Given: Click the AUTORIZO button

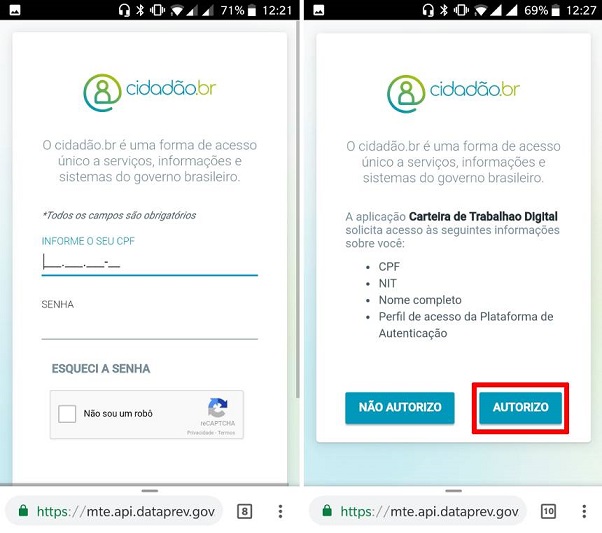Looking at the screenshot, I should pyautogui.click(x=520, y=407).
